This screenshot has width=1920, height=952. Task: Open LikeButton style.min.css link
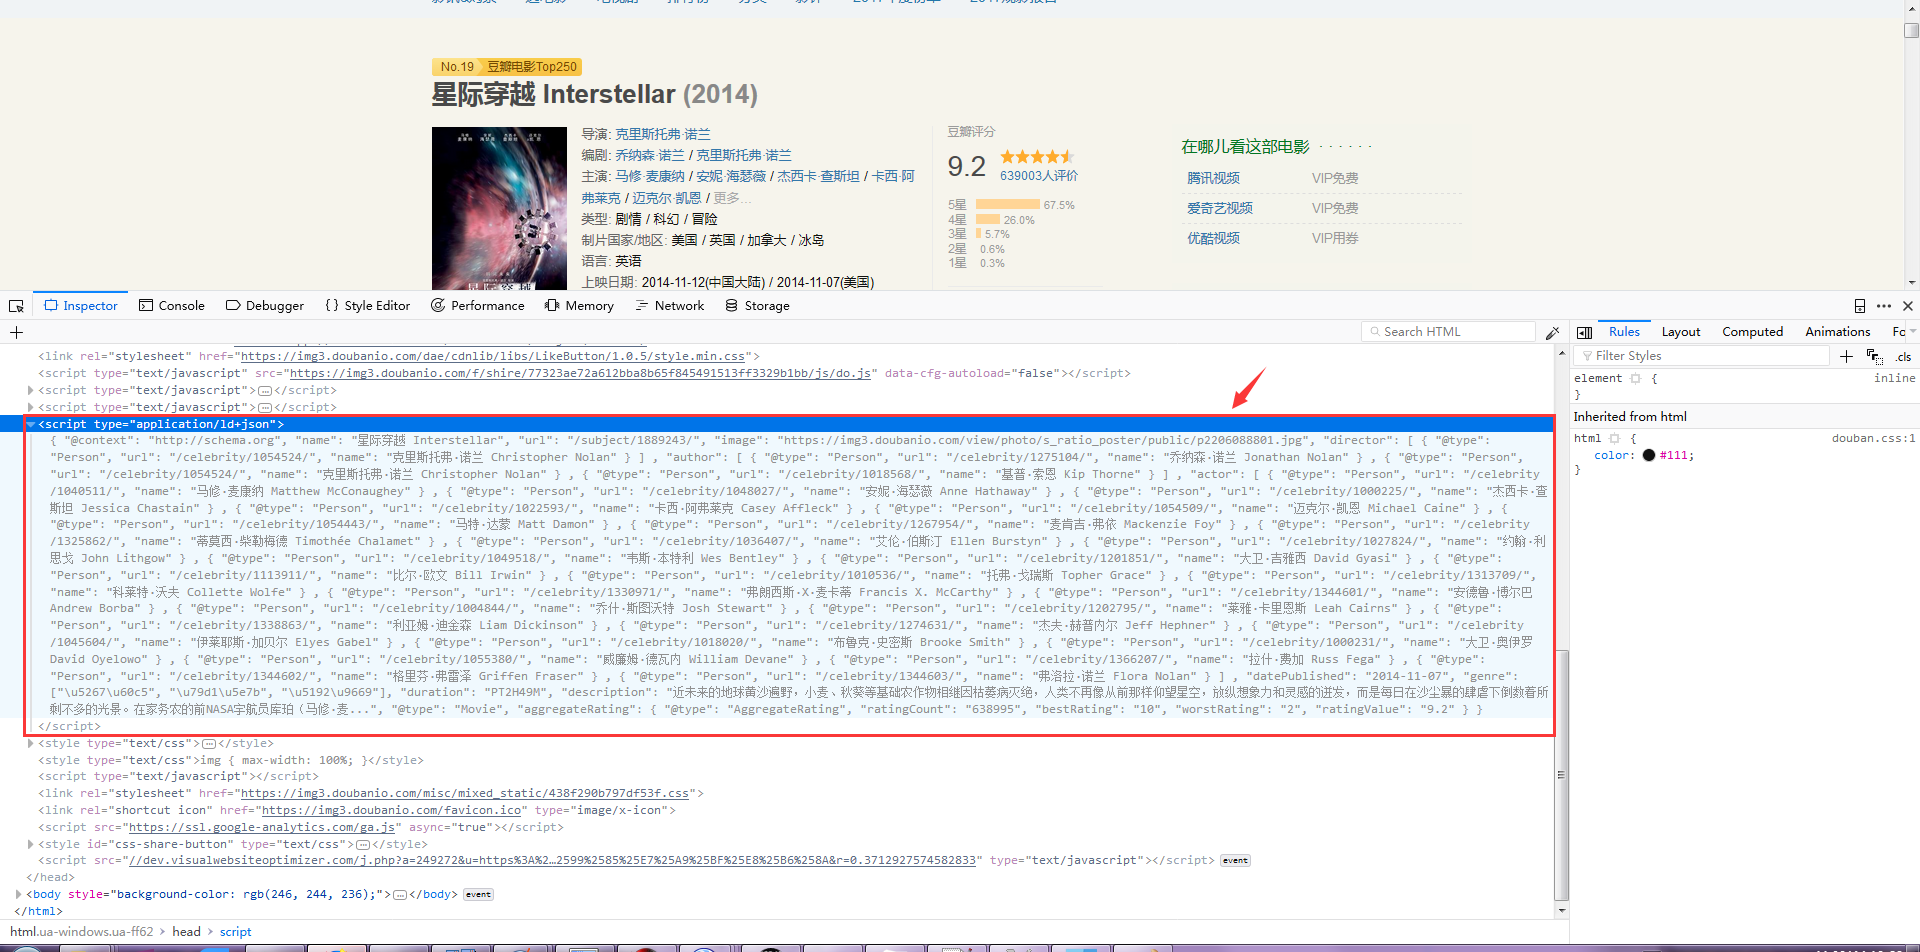tap(493, 357)
